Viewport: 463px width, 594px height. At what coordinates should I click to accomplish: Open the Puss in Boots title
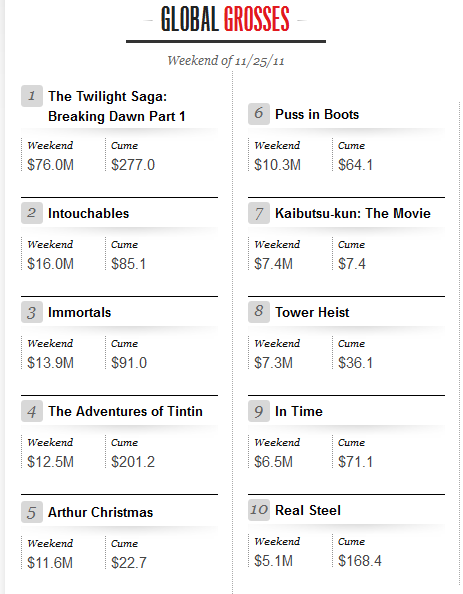click(317, 114)
